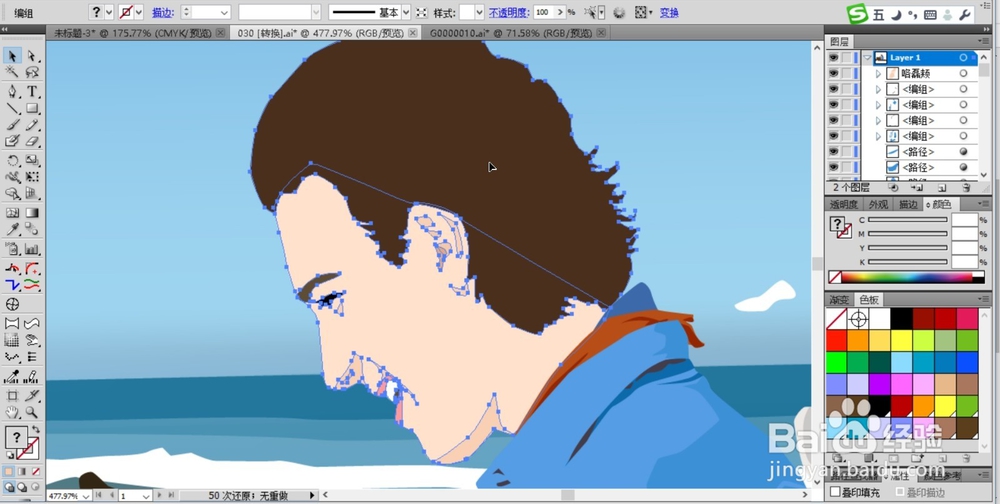Select the Rotate tool

pyautogui.click(x=12, y=161)
